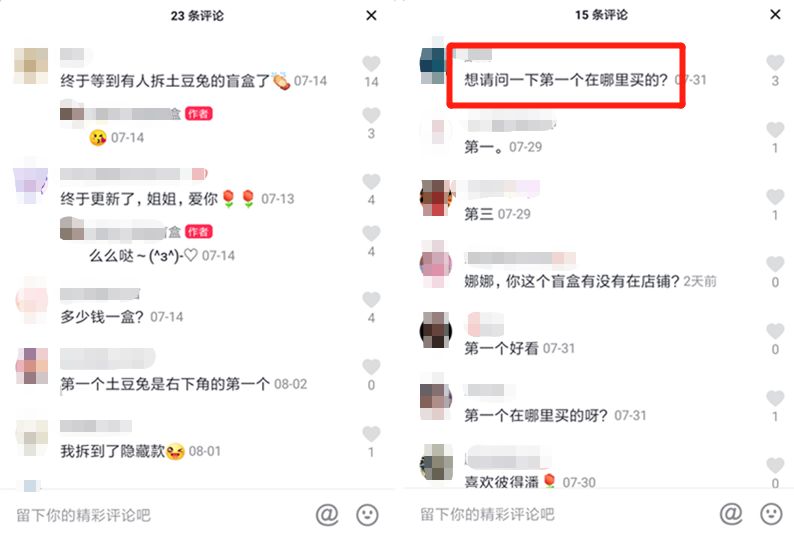
Task: Select the 娜娜，你这个盲盒有没有在店铺 comment
Action: pos(572,281)
